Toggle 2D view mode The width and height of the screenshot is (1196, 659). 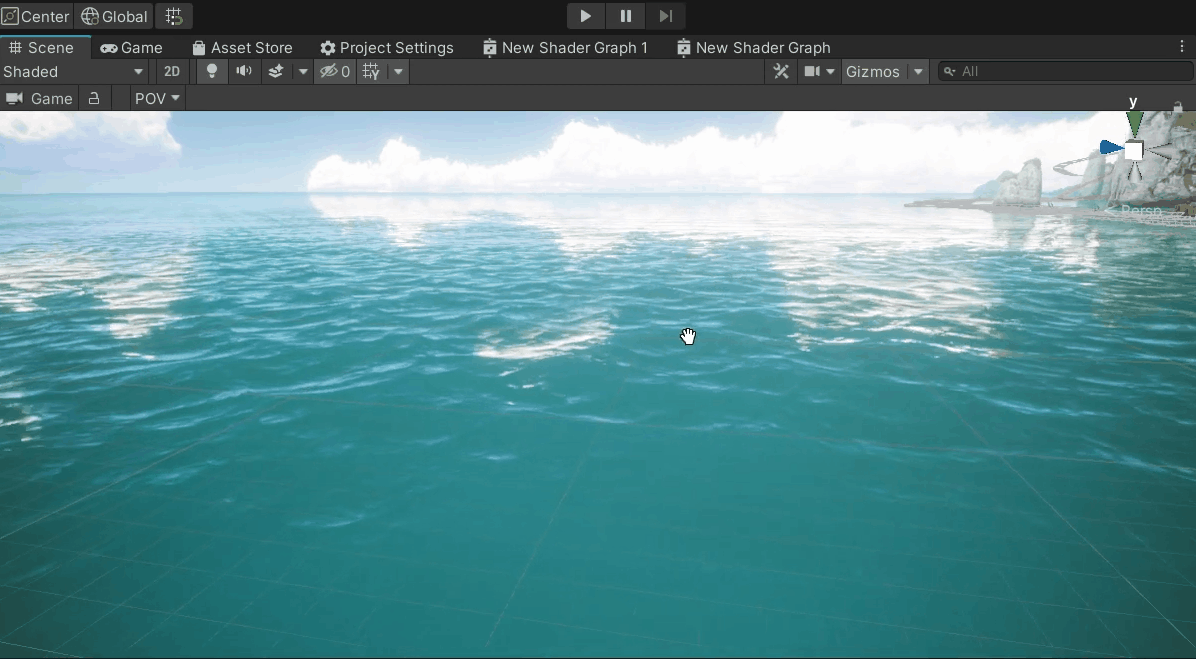tap(172, 71)
